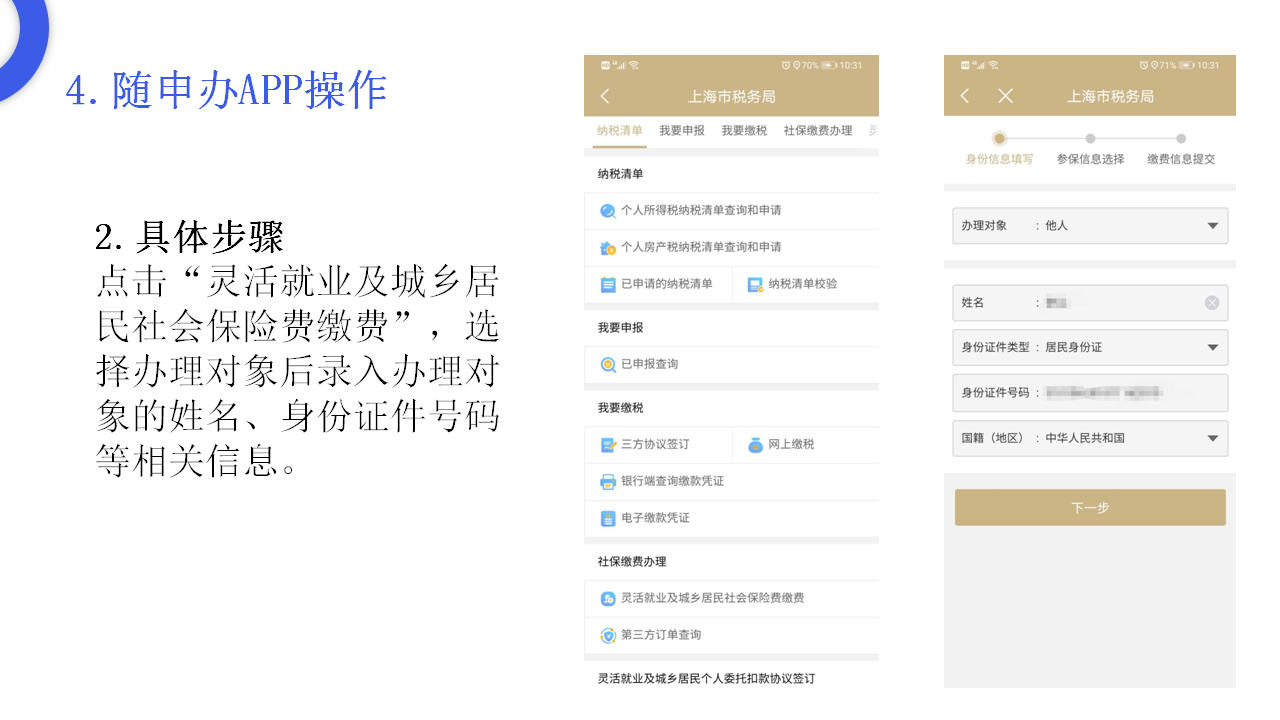Image resolution: width=1280 pixels, height=720 pixels.
Task: Tap the 已申请的纳税清单 icon
Action: tap(607, 284)
